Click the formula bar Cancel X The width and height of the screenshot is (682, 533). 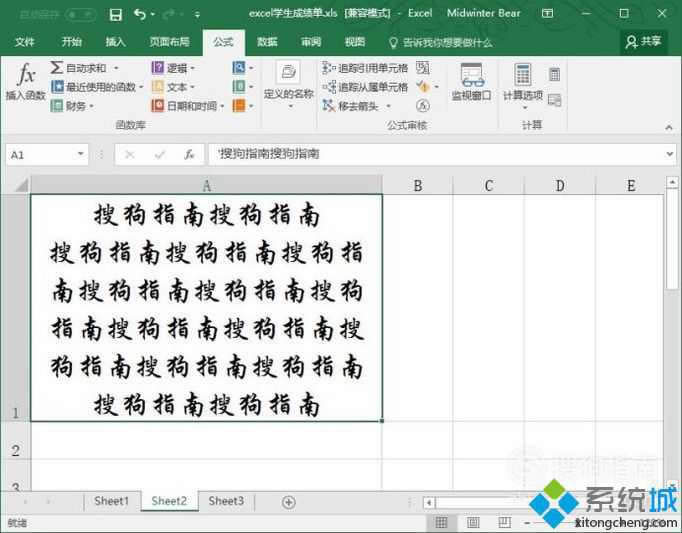(130, 154)
